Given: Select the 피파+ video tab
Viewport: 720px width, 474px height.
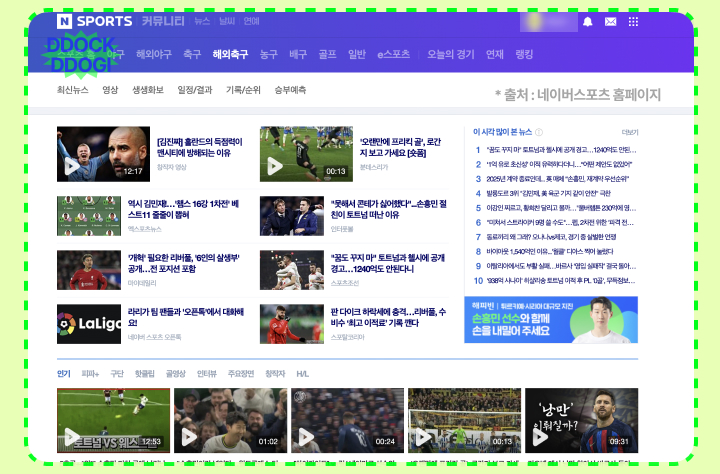Looking at the screenshot, I should click(x=90, y=374).
